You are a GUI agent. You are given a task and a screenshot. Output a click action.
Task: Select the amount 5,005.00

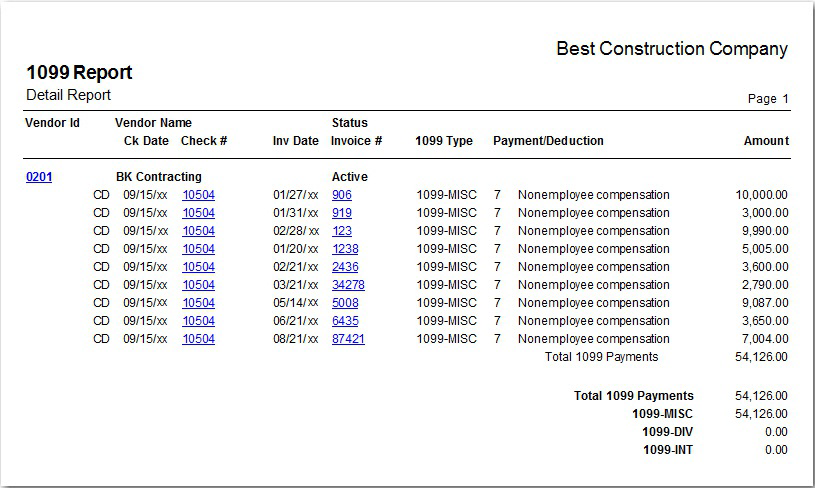click(x=765, y=249)
